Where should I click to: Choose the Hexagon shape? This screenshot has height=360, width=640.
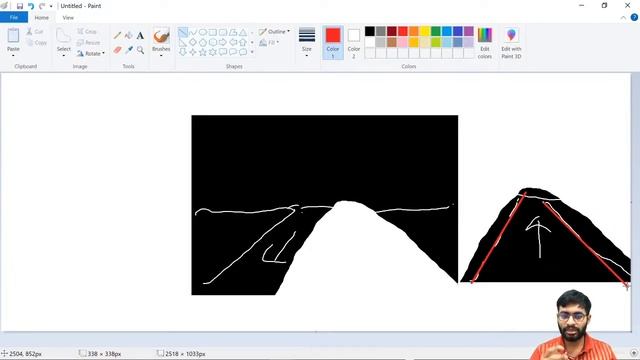point(213,42)
